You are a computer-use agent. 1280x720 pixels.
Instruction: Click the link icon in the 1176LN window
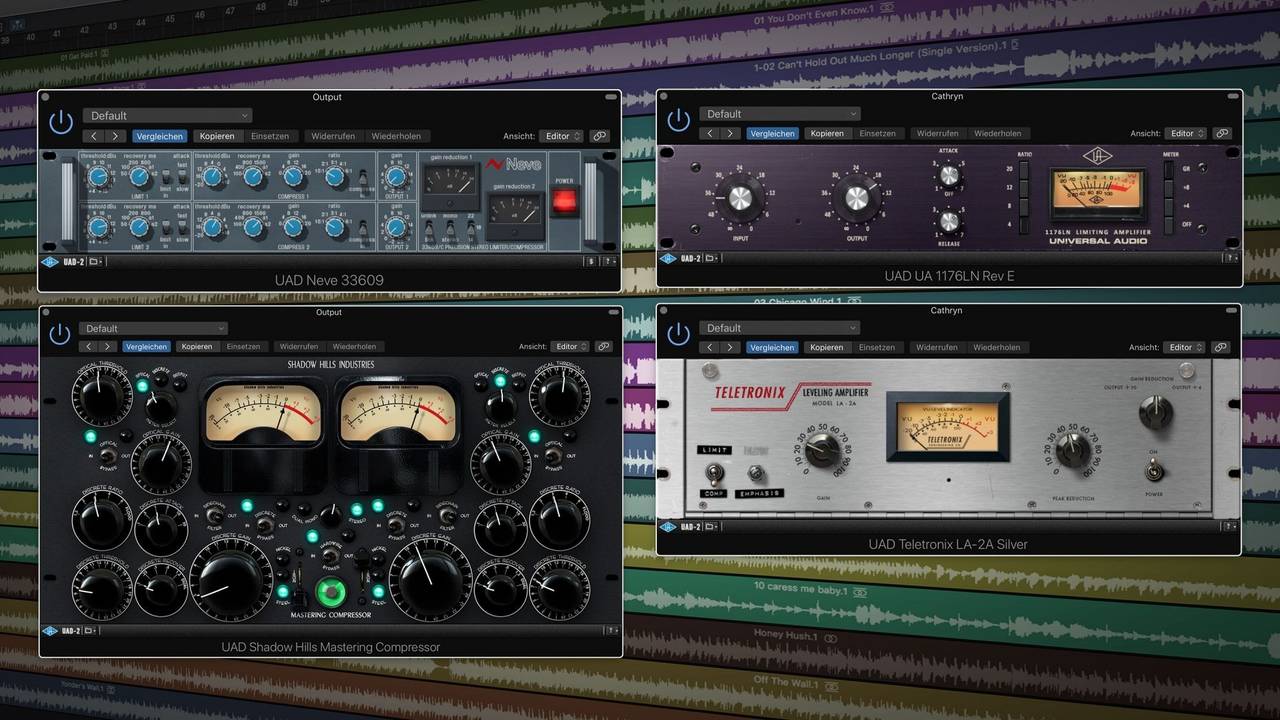(x=1221, y=133)
